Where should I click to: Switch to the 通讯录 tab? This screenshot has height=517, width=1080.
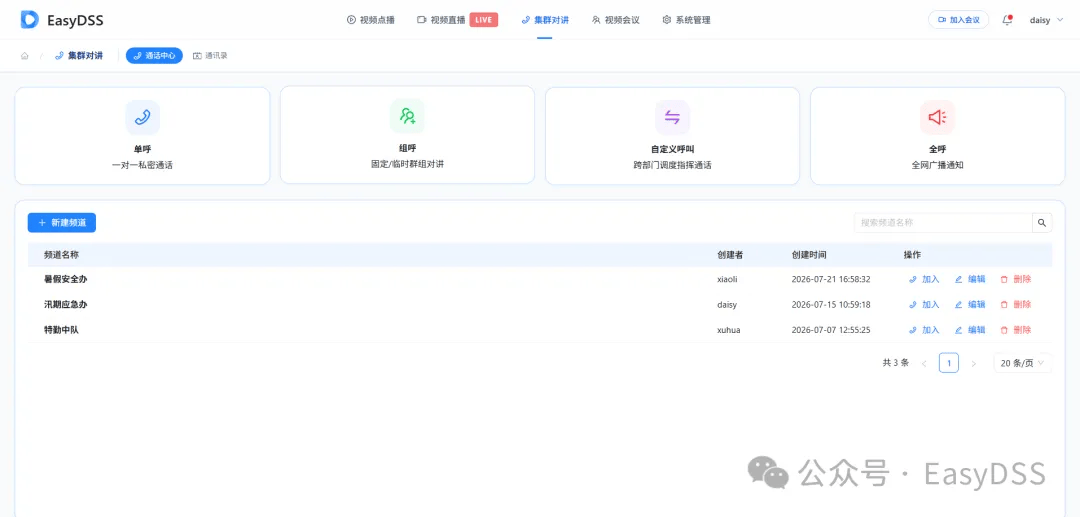210,56
